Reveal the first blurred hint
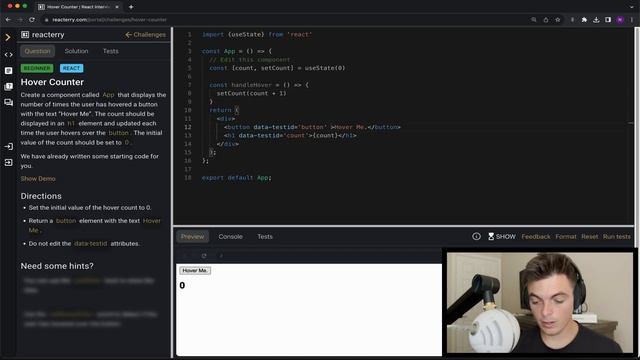Screen dimensions: 640x360 [89, 285]
